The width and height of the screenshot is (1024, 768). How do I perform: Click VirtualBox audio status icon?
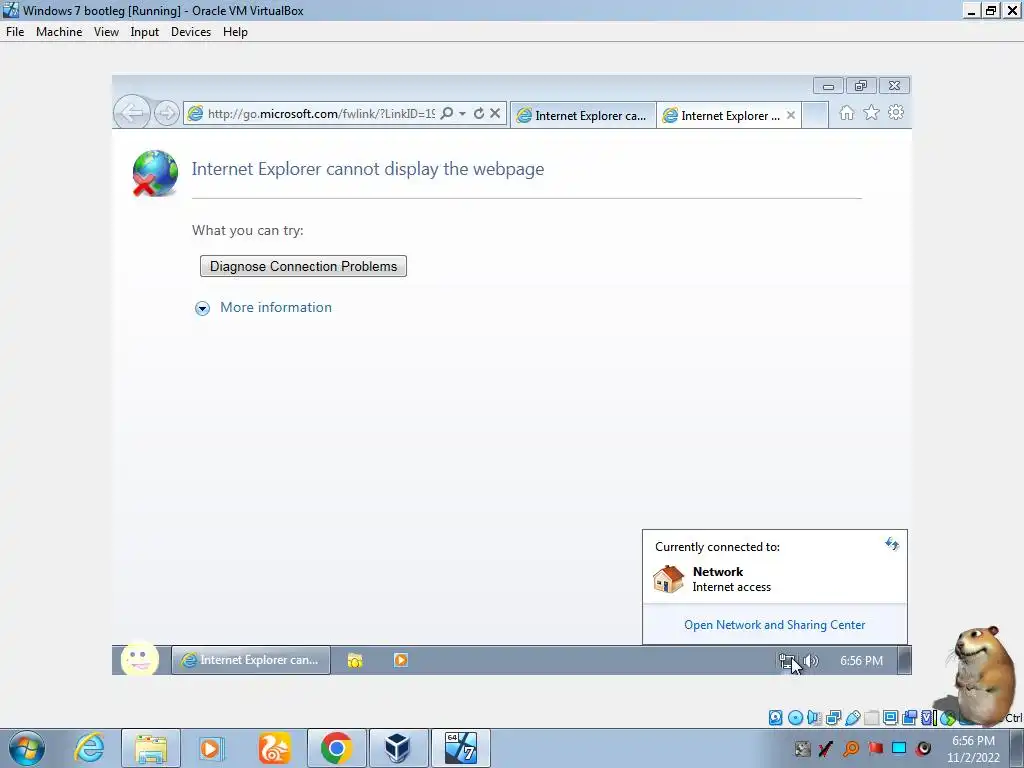coord(814,718)
